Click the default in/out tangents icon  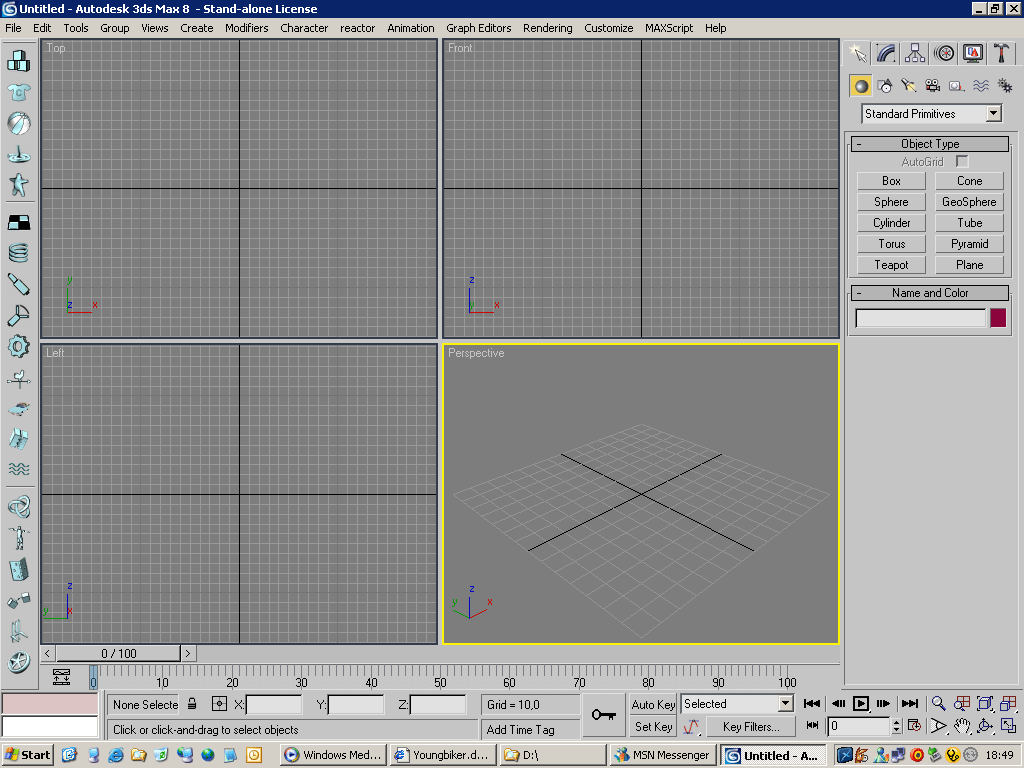(692, 726)
